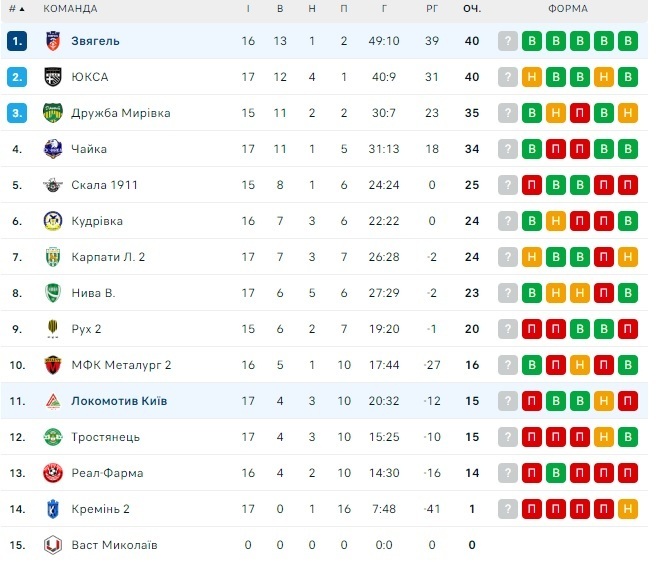The height and width of the screenshot is (562, 659).
Task: Open the Нива В. team page
Action: tap(93, 293)
